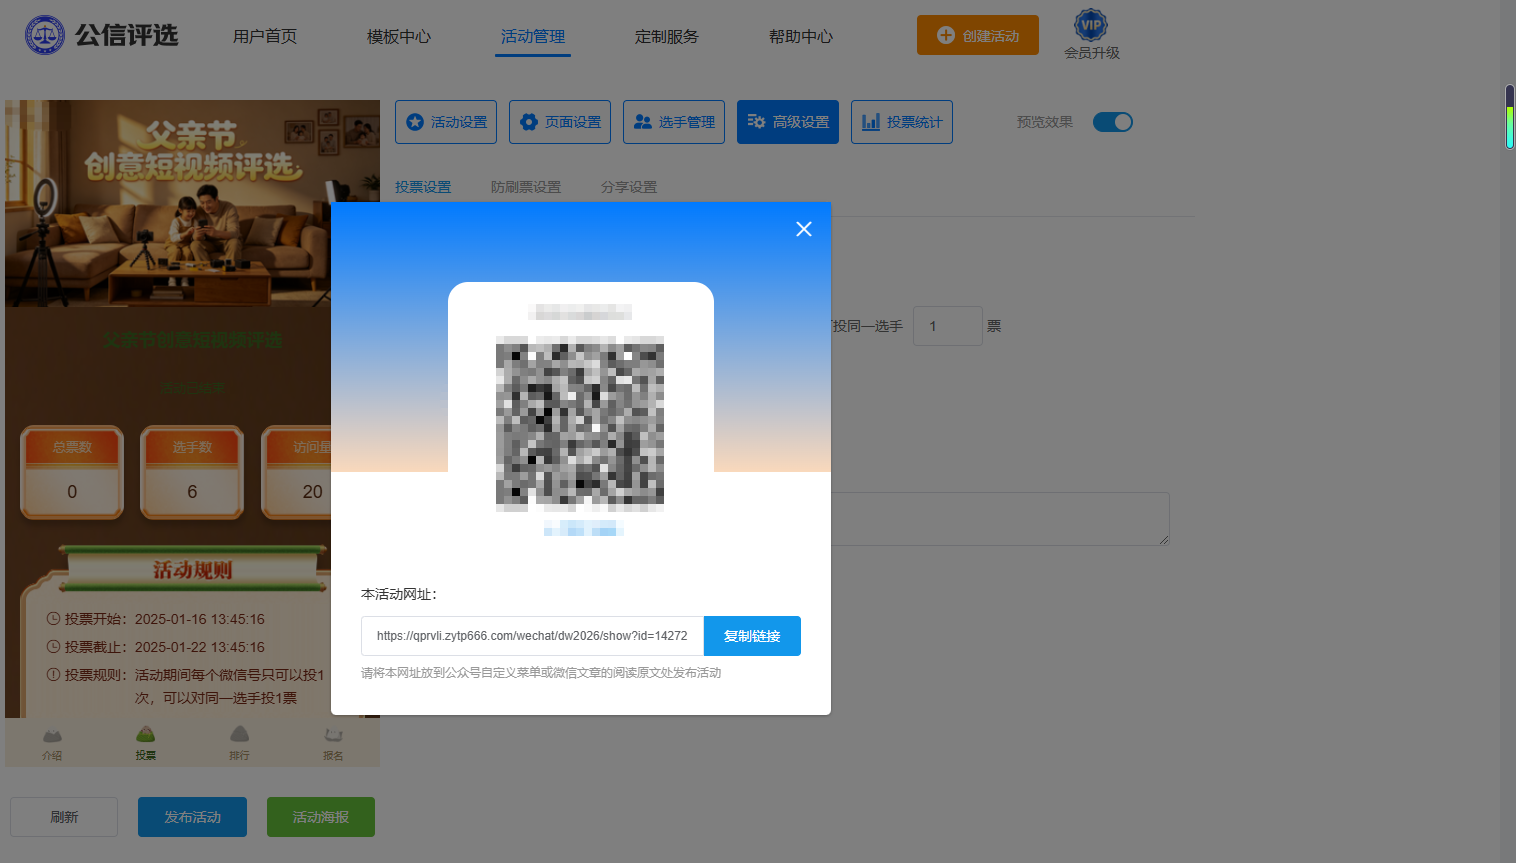Click the clock icon beside 投票开始
The width and height of the screenshot is (1516, 863).
(x=53, y=619)
